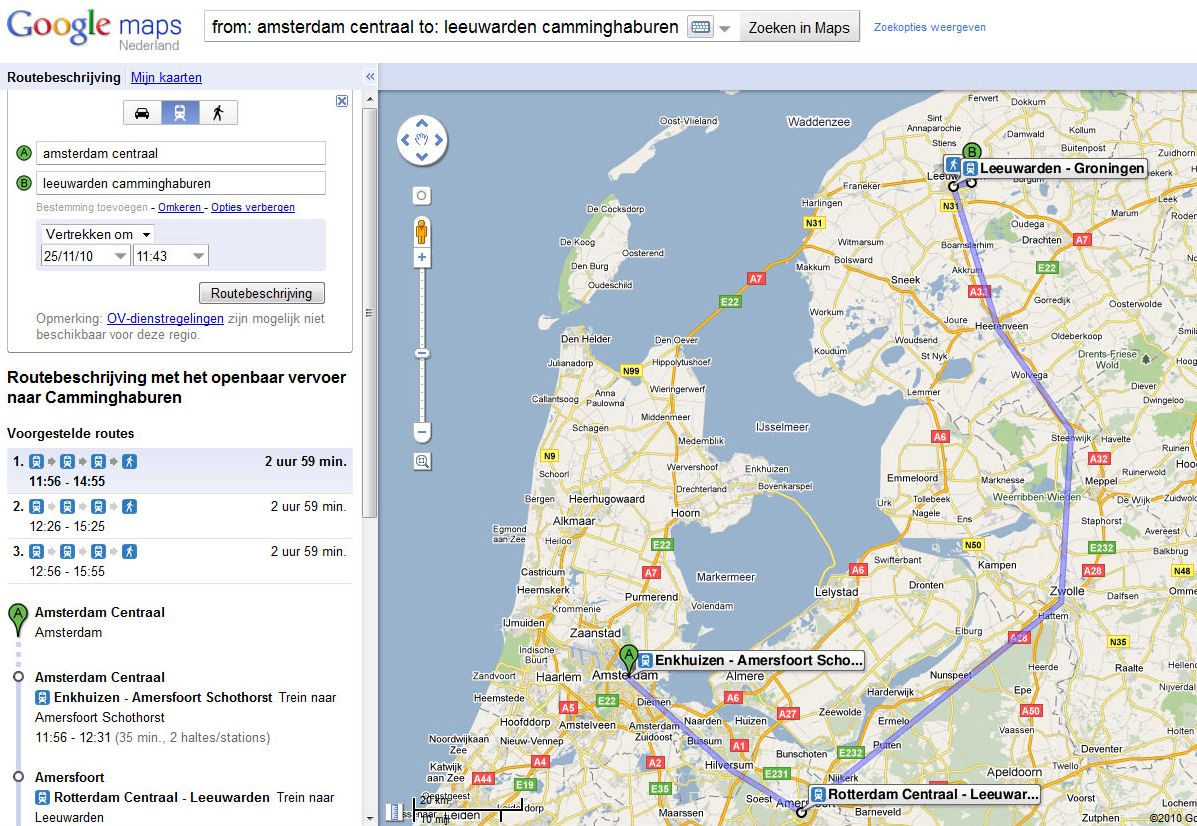This screenshot has width=1197, height=826.
Task: Click the ruler icon at map bottom-left
Action: (x=393, y=811)
